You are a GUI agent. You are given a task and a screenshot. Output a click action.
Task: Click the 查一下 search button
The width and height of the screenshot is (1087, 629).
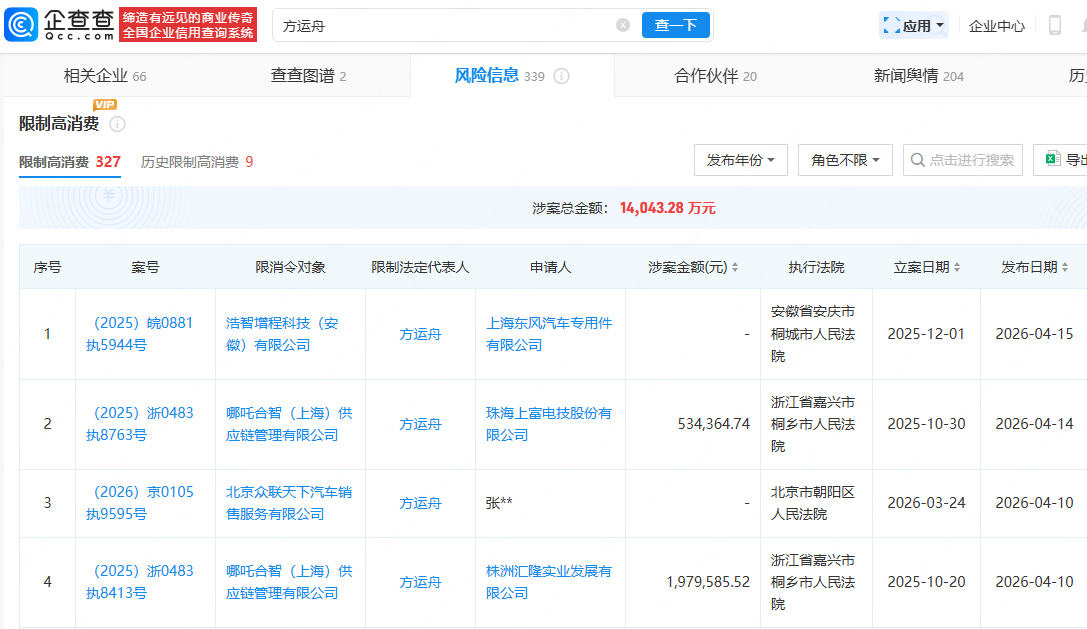[675, 25]
